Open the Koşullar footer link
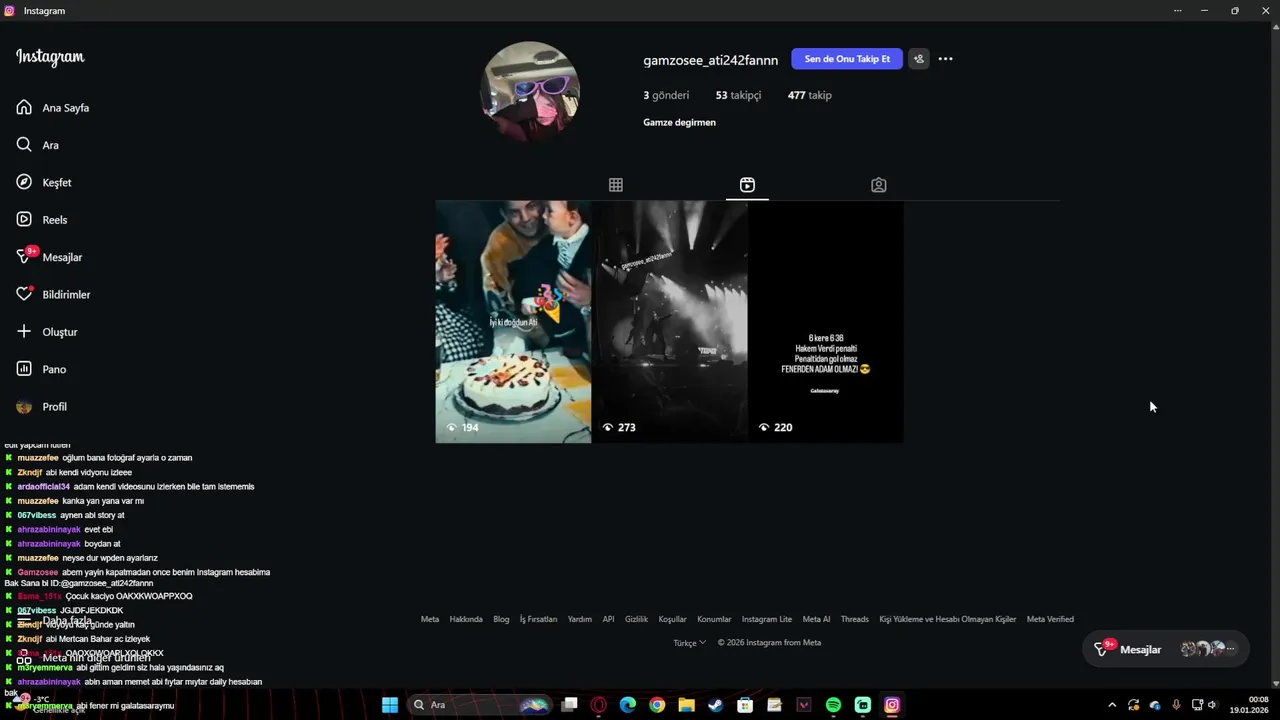This screenshot has width=1280, height=720. (x=672, y=619)
